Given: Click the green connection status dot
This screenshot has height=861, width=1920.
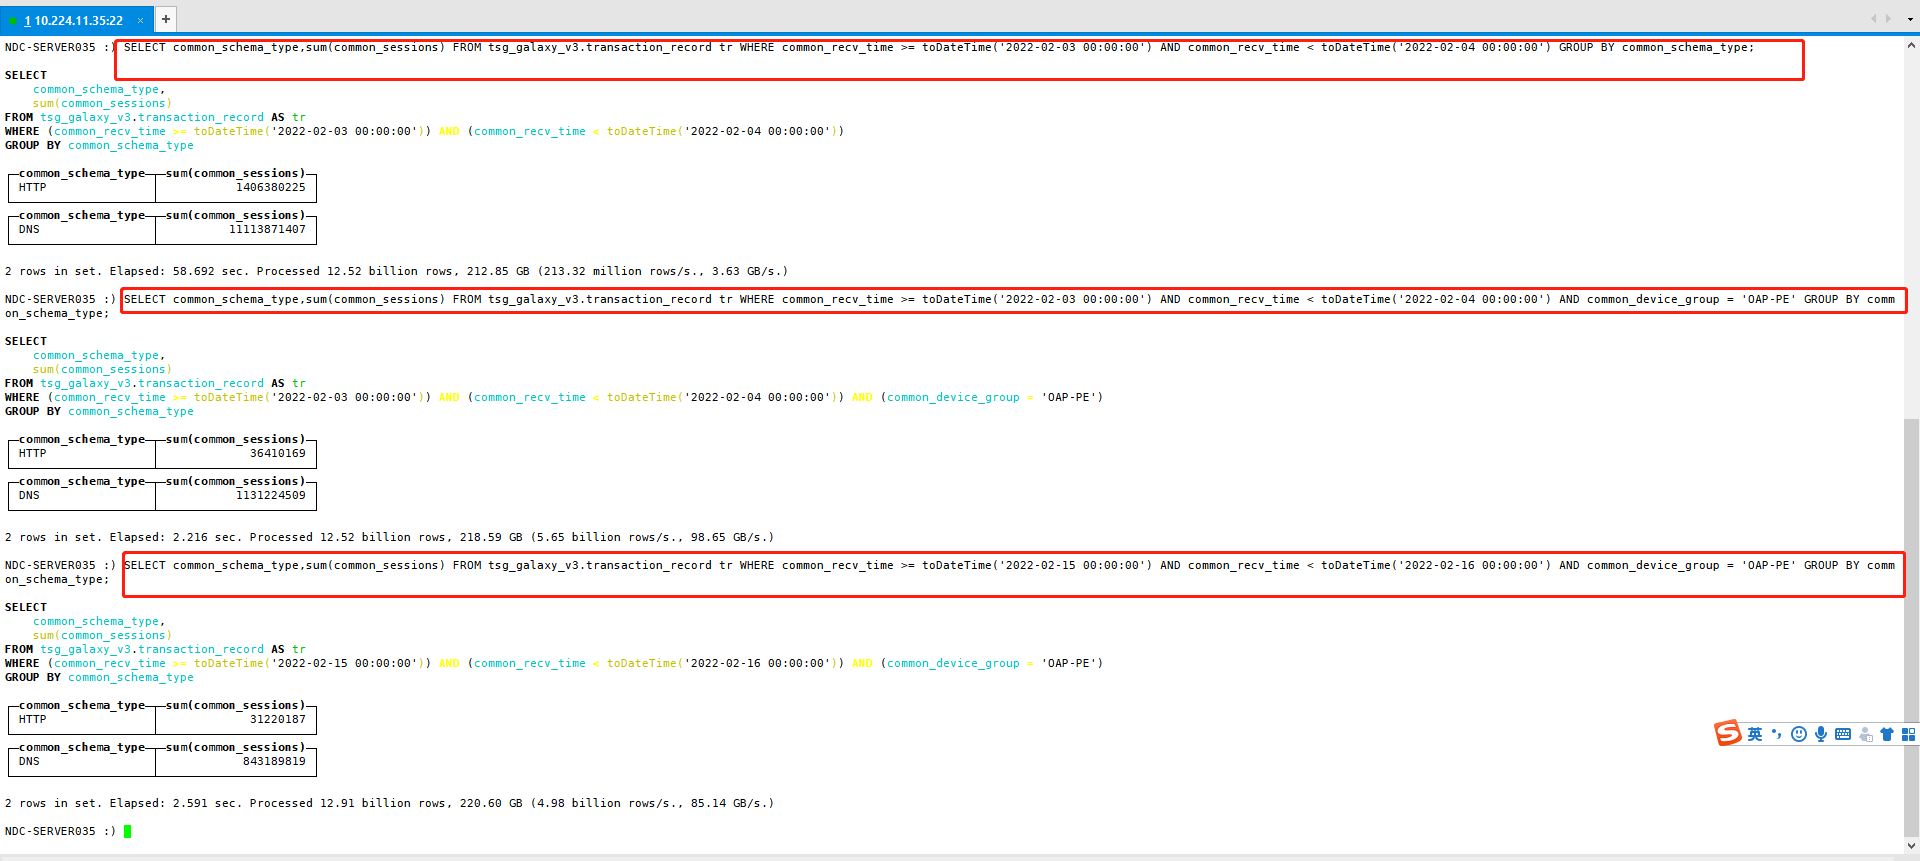Looking at the screenshot, I should tap(13, 20).
